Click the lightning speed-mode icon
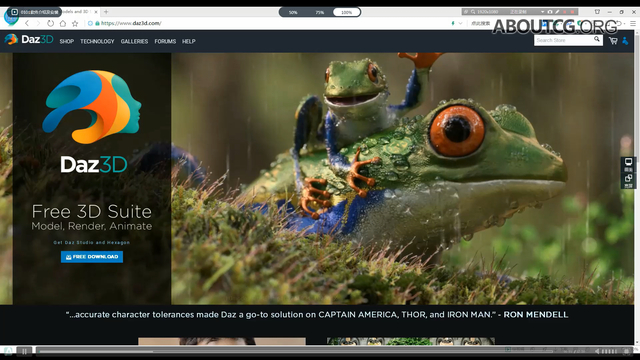This screenshot has width=640, height=360. pyautogui.click(x=453, y=23)
